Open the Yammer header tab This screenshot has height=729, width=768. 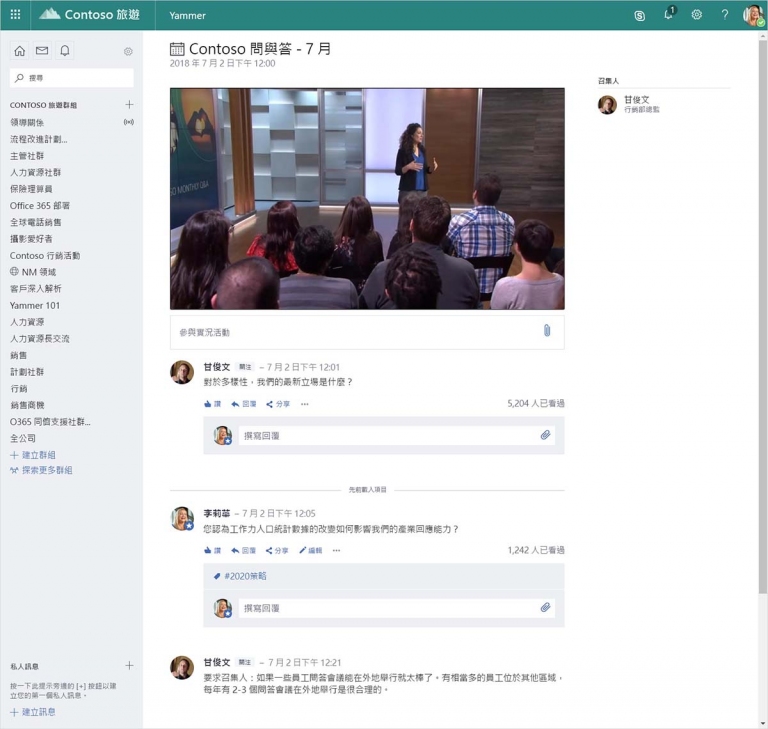[x=188, y=16]
